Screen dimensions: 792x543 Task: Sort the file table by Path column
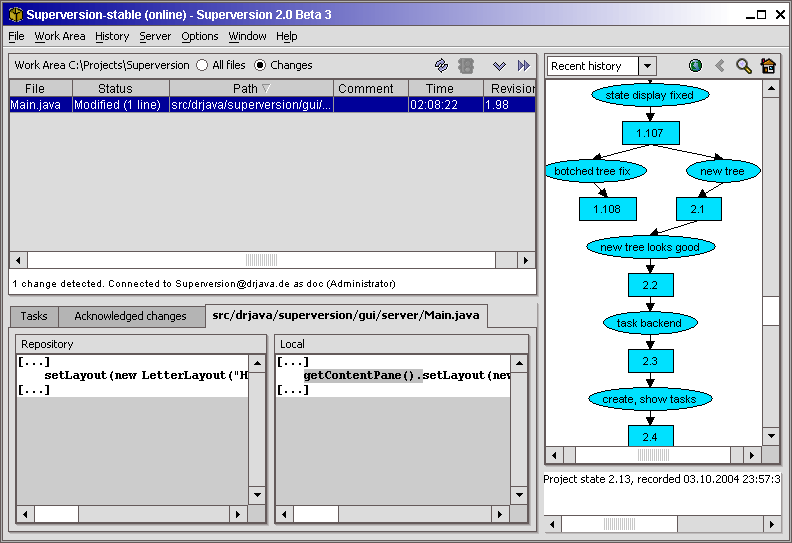coord(251,89)
